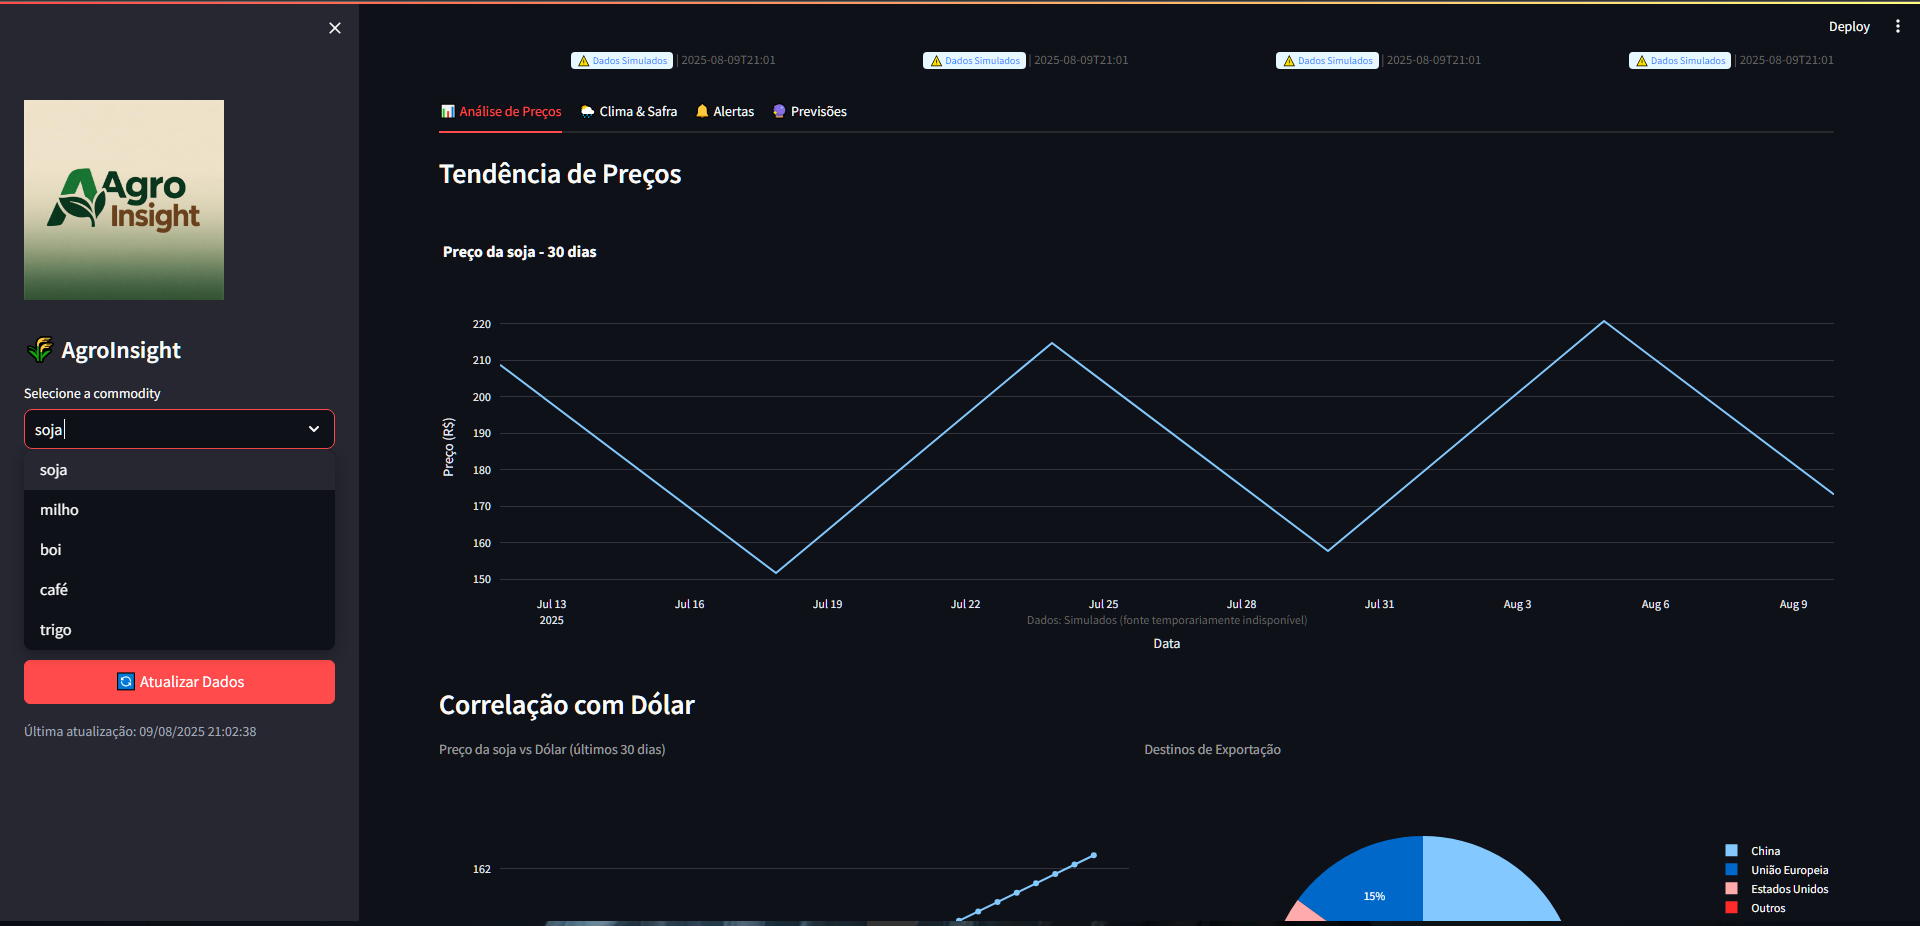
Task: Toggle União Europeia in the export legend
Action: pos(1777,870)
